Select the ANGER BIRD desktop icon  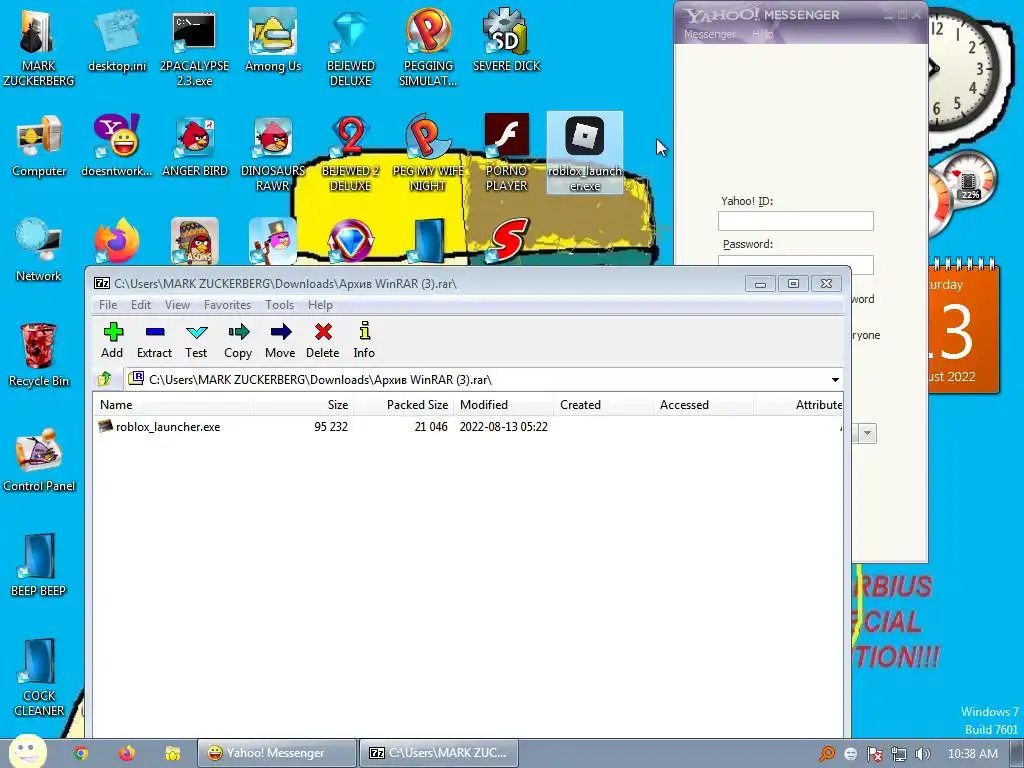click(x=195, y=146)
